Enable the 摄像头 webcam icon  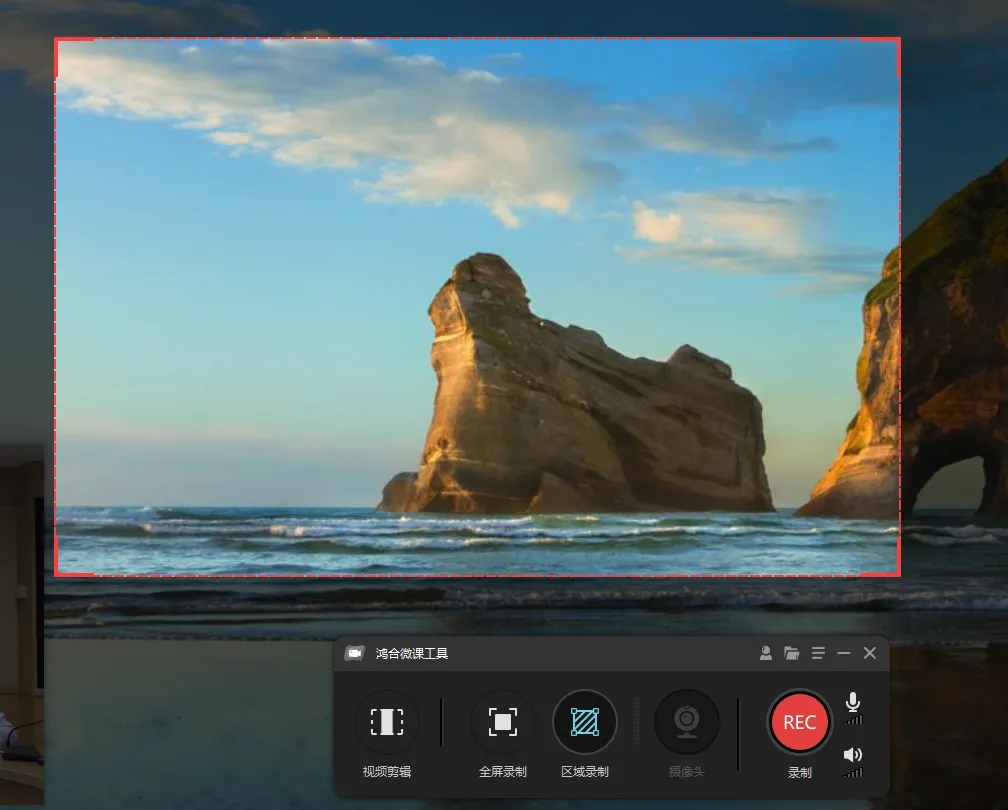[687, 722]
